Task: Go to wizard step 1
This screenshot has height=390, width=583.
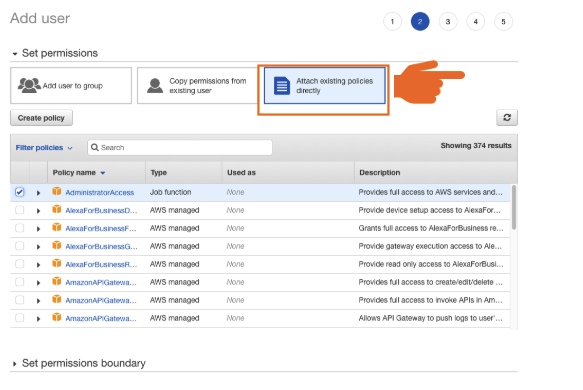Action: point(392,22)
